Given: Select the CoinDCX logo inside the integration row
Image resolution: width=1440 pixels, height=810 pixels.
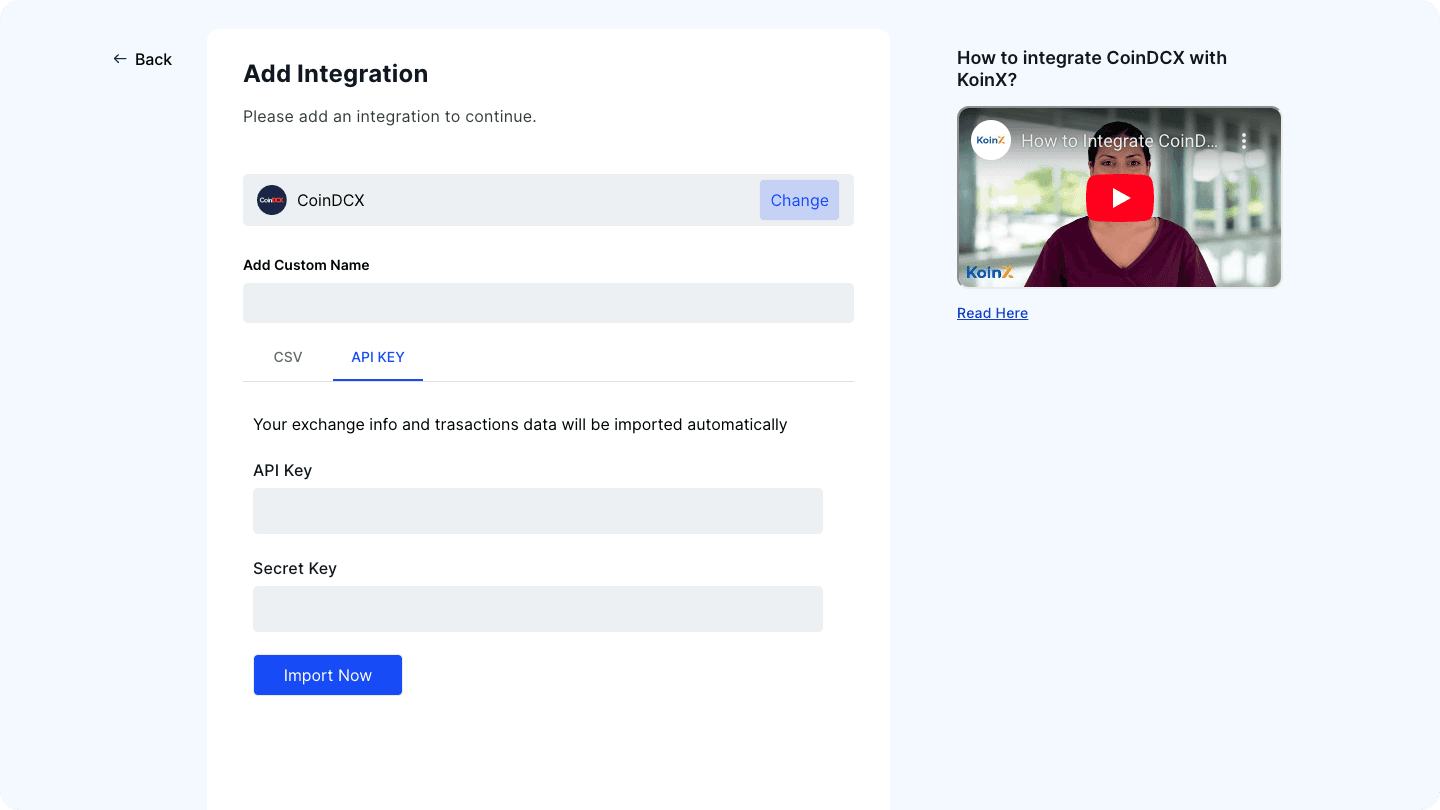Looking at the screenshot, I should pos(271,200).
